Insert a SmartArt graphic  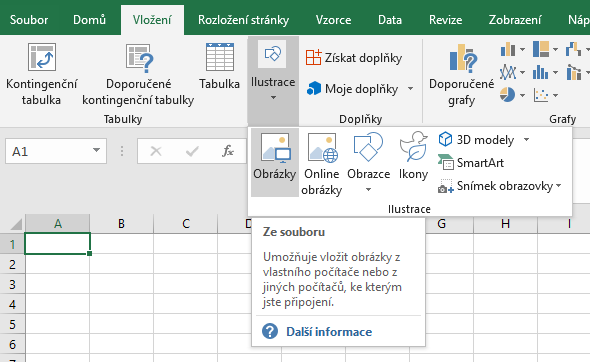[471, 163]
